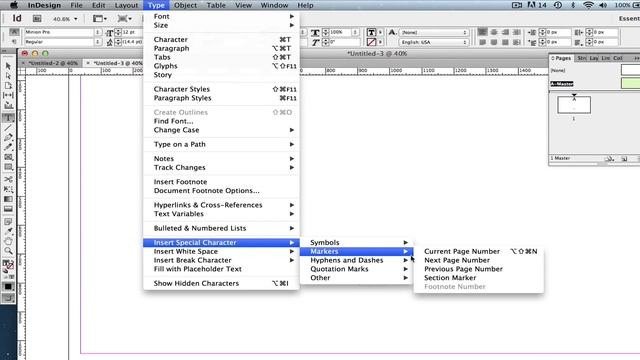Open the Apple menu
The height and width of the screenshot is (360, 640).
[13, 5]
